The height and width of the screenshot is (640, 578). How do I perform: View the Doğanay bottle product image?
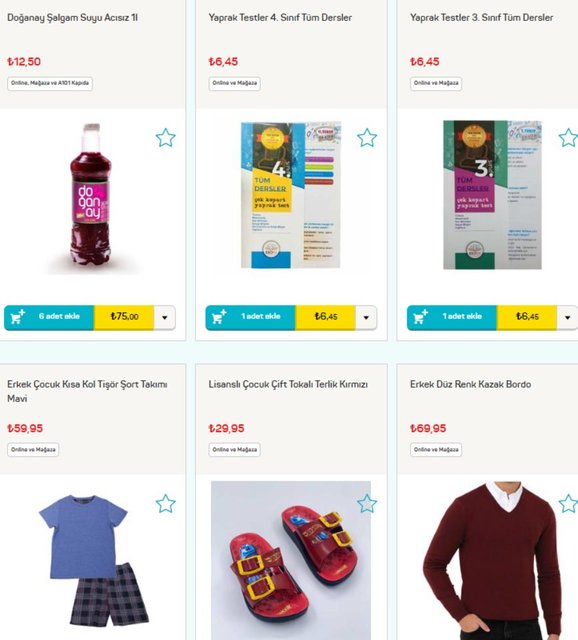91,199
